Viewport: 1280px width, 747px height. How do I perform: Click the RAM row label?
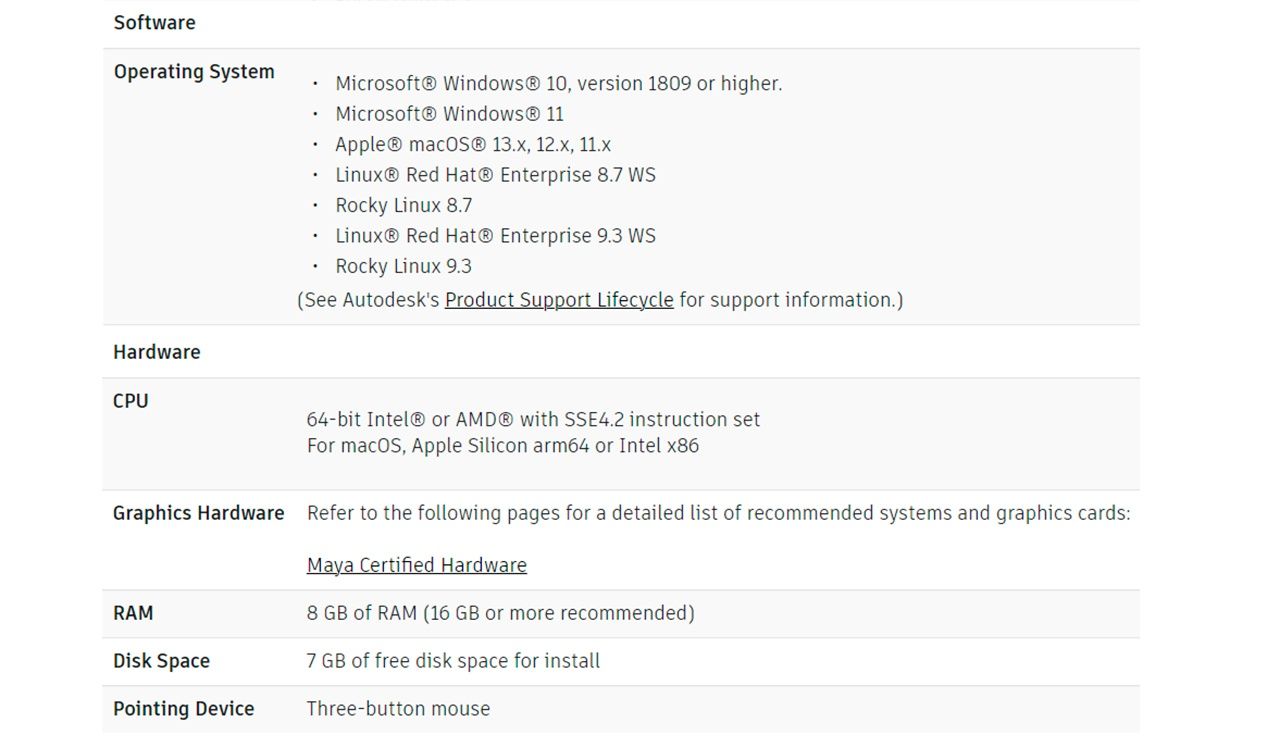tap(133, 613)
